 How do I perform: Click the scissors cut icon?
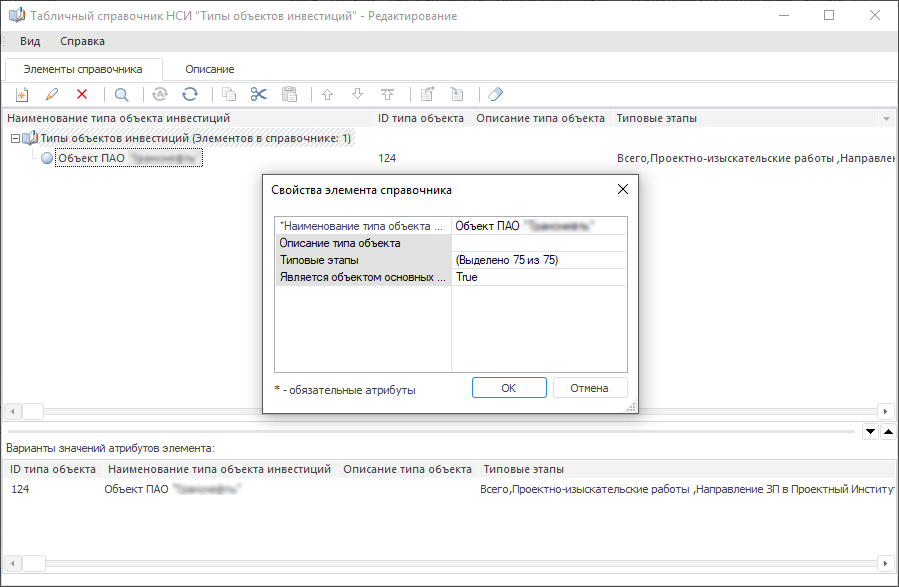(259, 95)
